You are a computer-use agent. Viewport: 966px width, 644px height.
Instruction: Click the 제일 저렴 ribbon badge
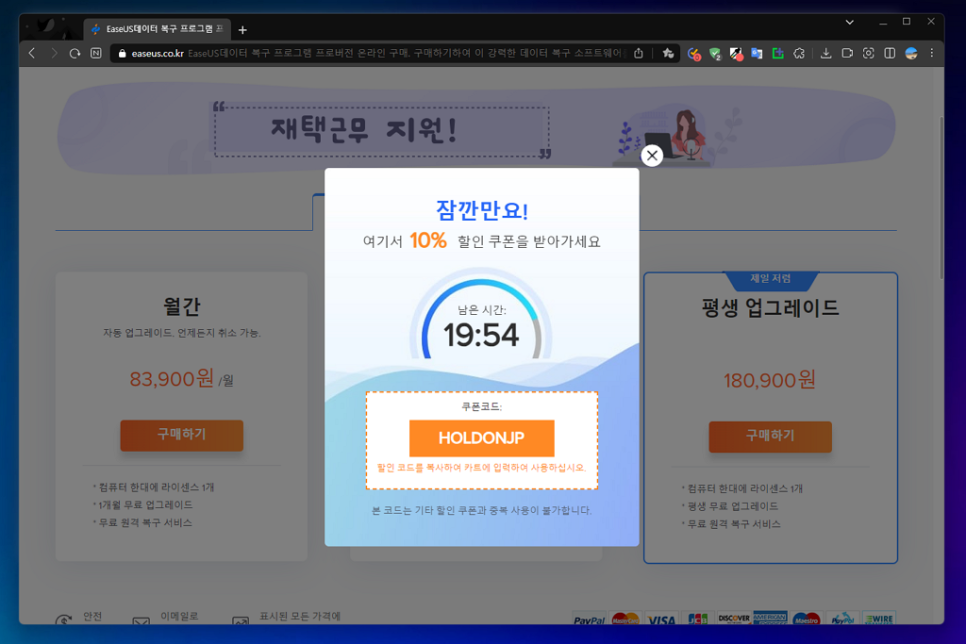coord(770,279)
